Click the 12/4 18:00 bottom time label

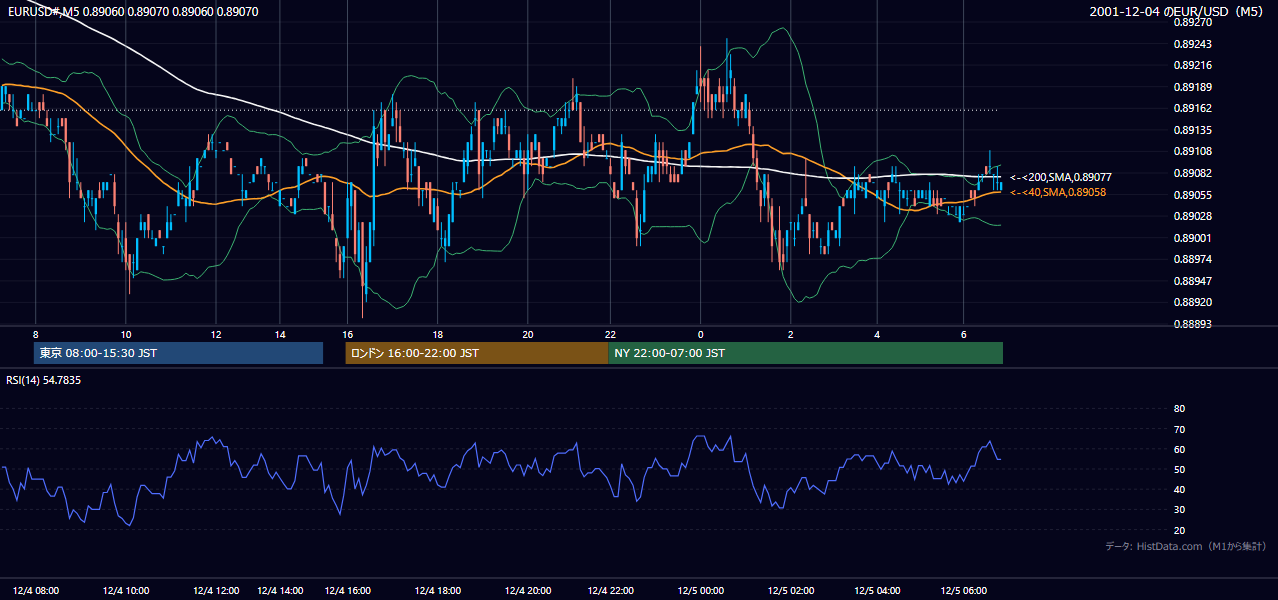tap(437, 590)
